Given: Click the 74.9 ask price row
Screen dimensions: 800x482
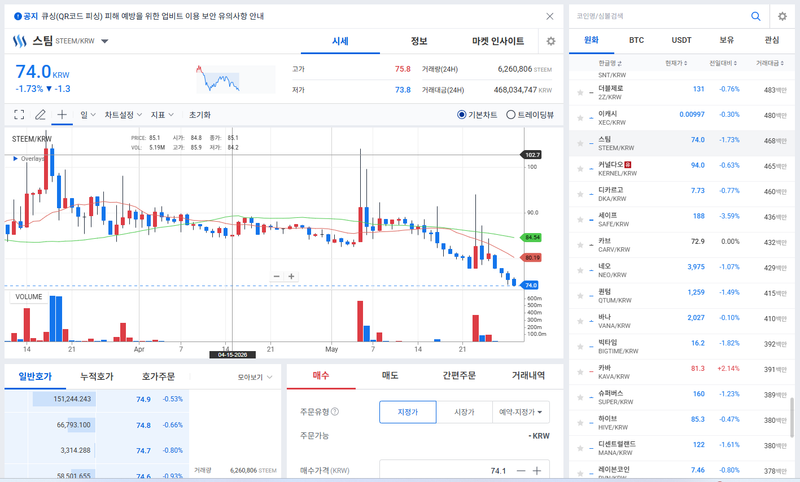Looking at the screenshot, I should [97, 399].
